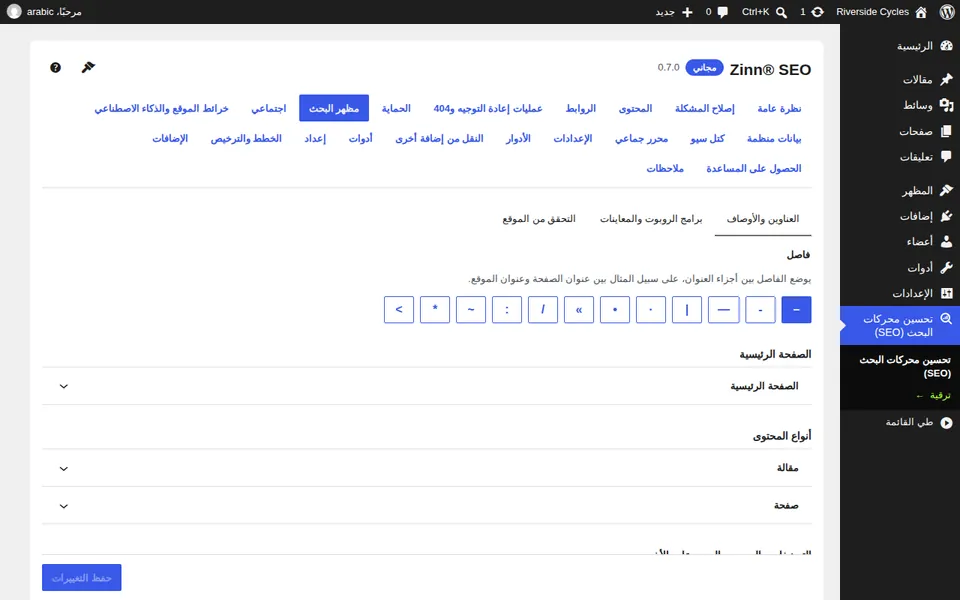Switch to برامج الروبوت والمعاينات sub-tab
The width and height of the screenshot is (960, 600).
click(651, 219)
